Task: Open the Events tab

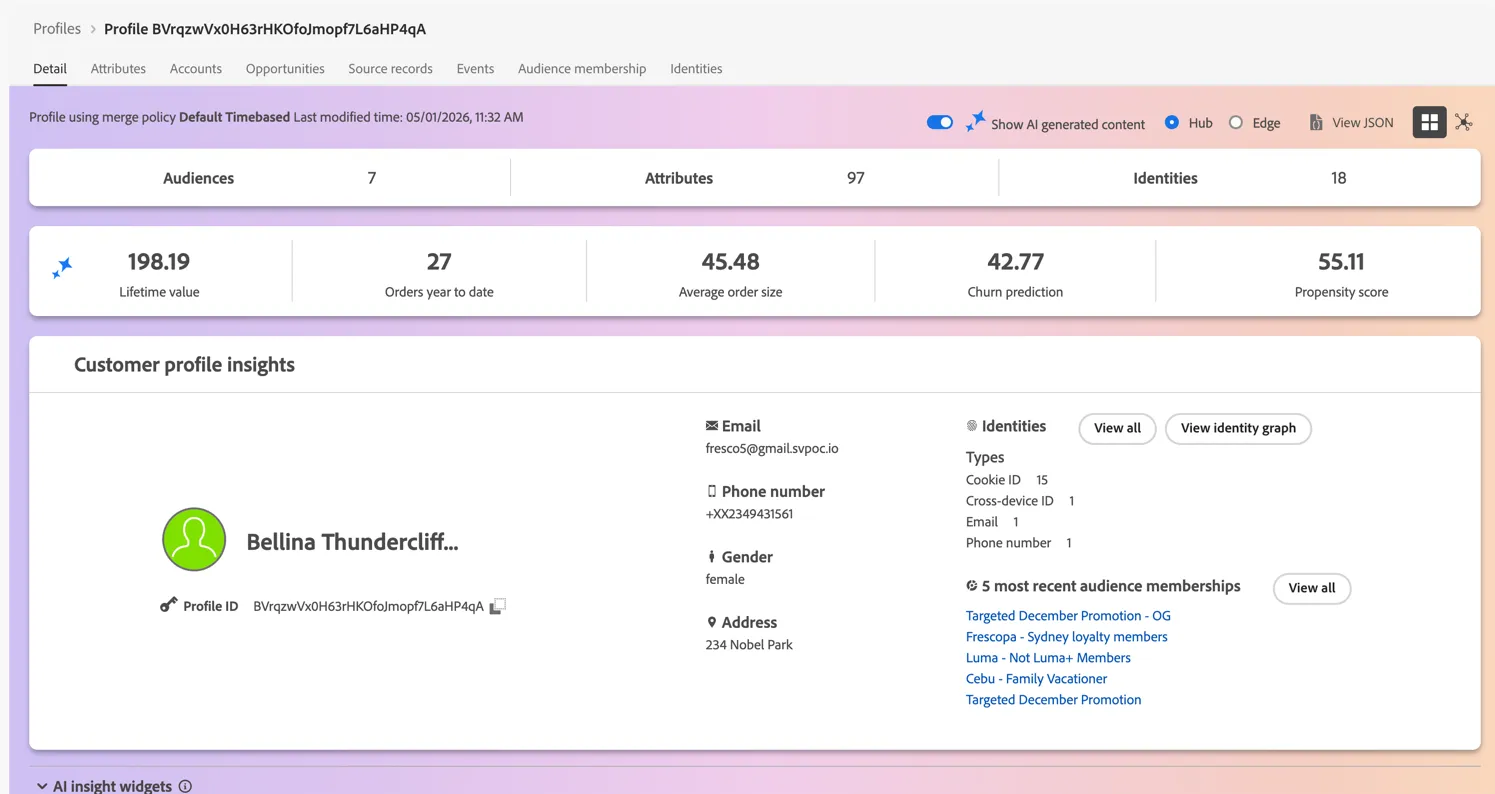Action: pos(475,69)
